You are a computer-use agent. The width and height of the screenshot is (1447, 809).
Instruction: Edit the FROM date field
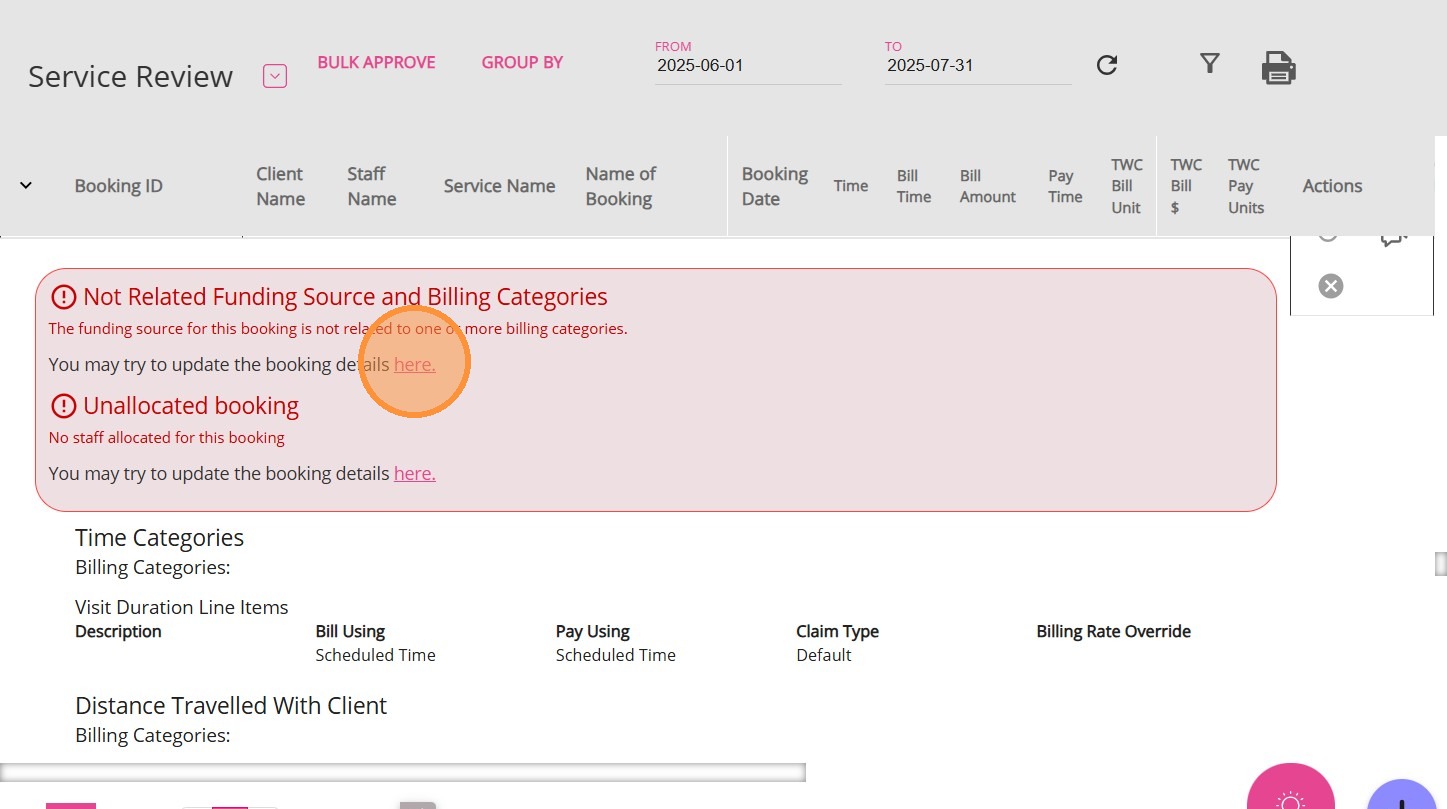click(747, 66)
